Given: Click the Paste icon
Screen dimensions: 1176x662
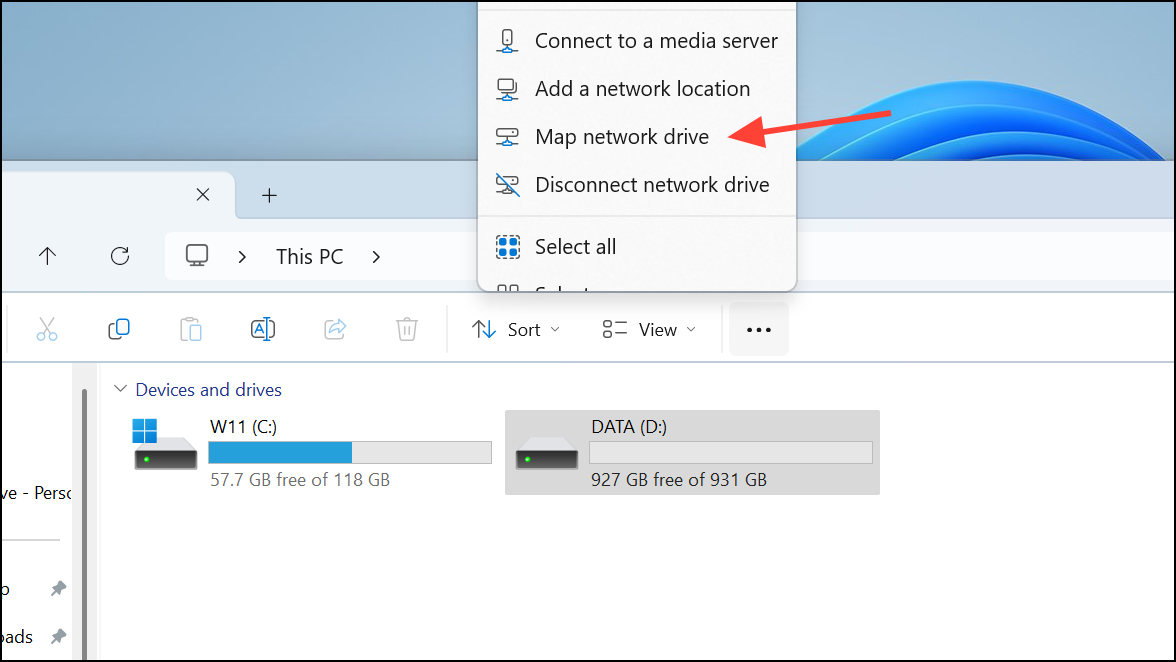Looking at the screenshot, I should coord(191,328).
